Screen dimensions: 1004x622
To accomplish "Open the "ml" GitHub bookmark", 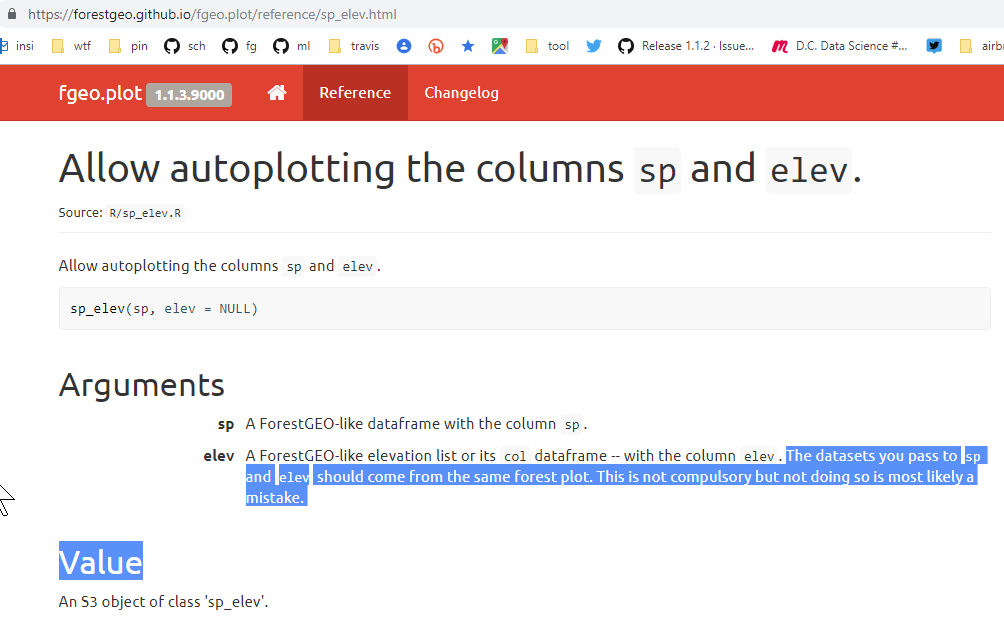I will (x=291, y=45).
